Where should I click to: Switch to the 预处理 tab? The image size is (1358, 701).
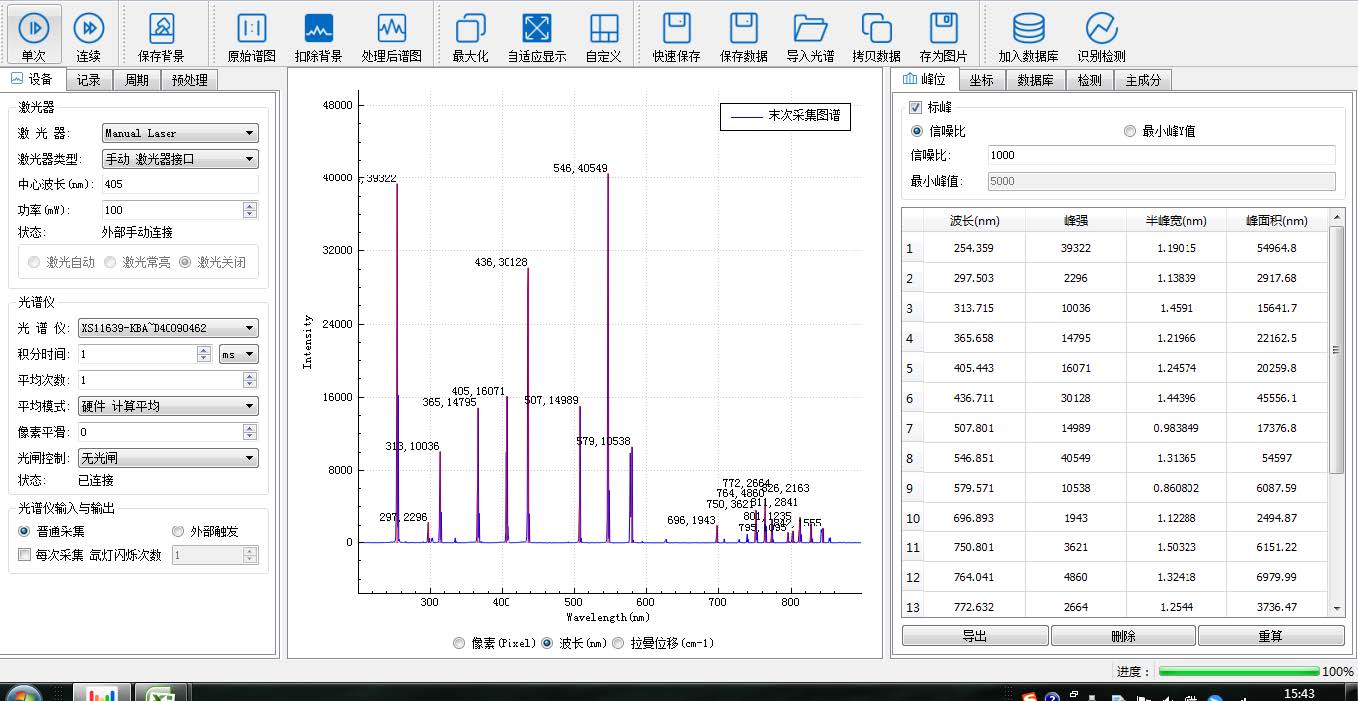(190, 80)
